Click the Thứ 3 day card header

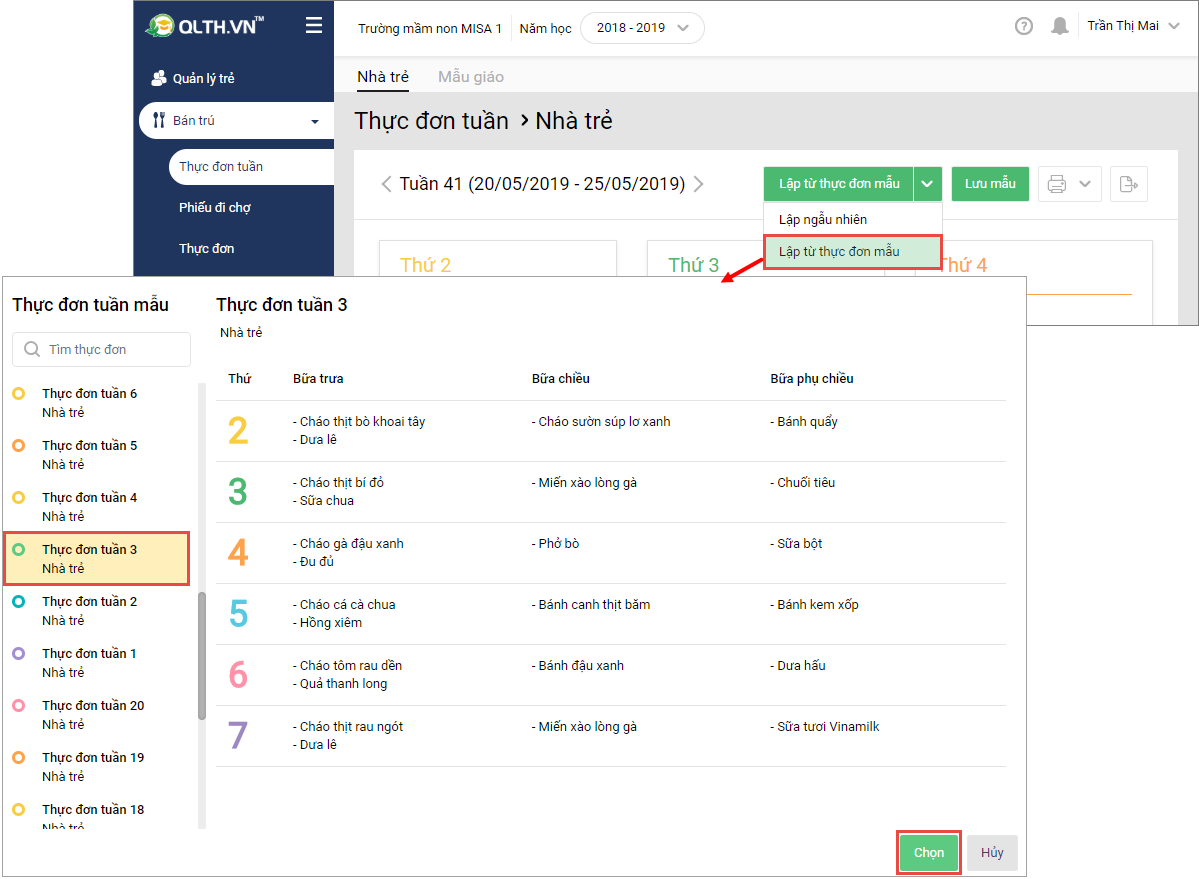click(x=694, y=265)
